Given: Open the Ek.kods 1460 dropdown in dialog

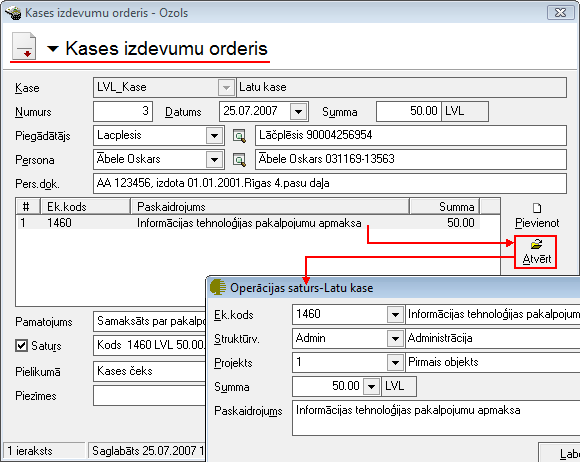Looking at the screenshot, I should (395, 314).
